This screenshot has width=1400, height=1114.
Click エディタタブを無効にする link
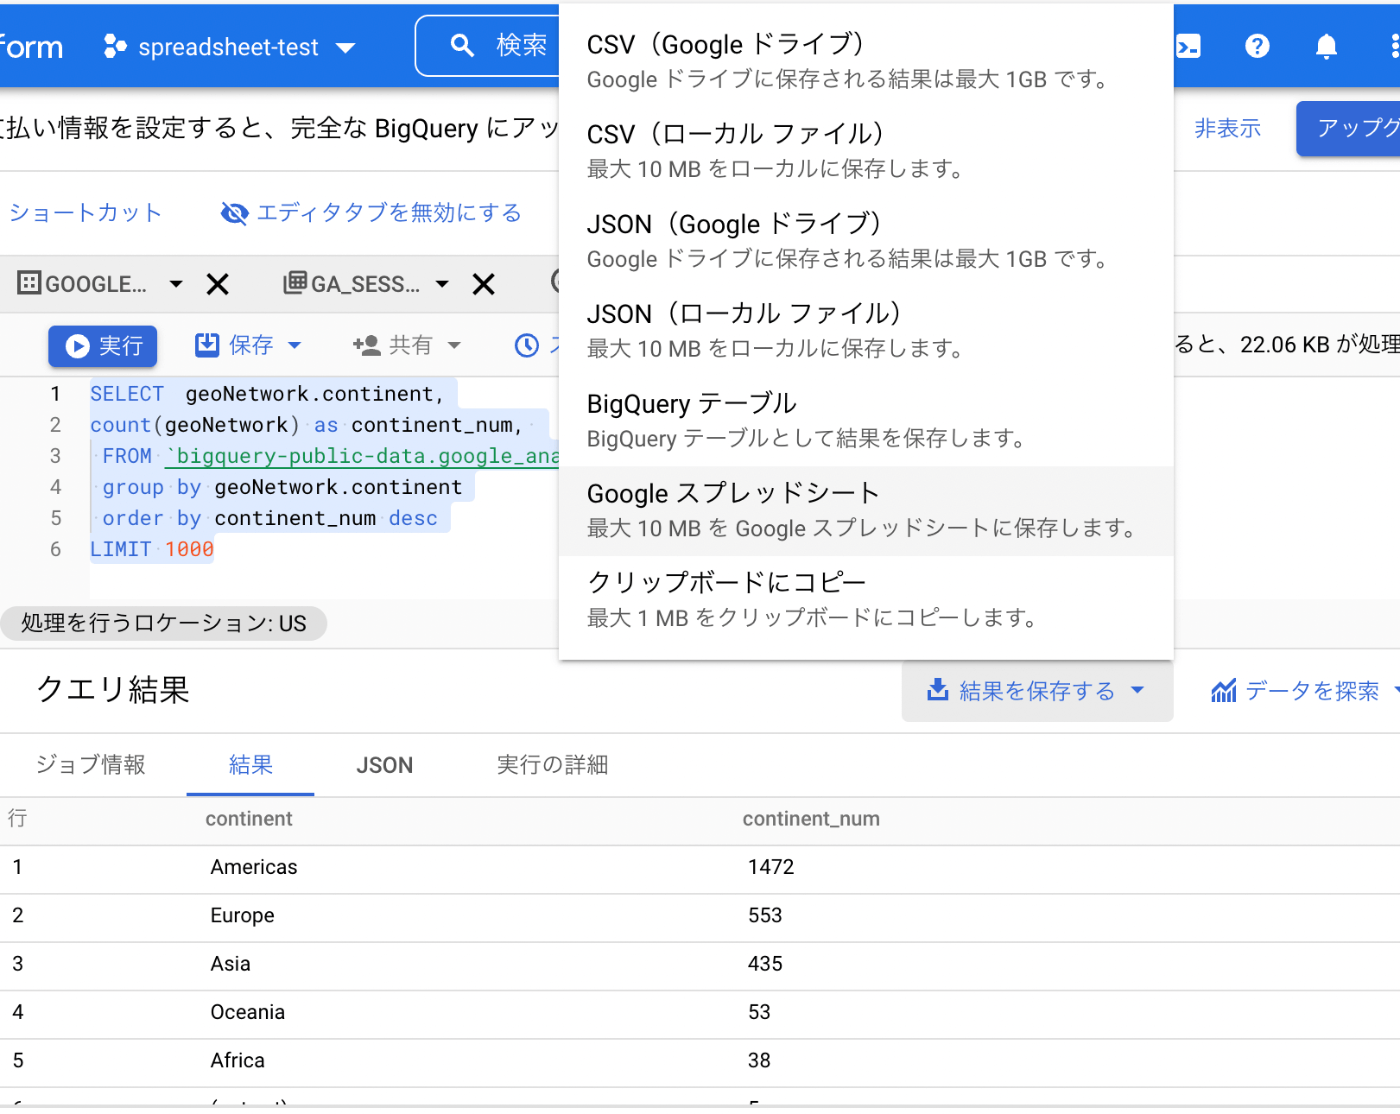(389, 213)
